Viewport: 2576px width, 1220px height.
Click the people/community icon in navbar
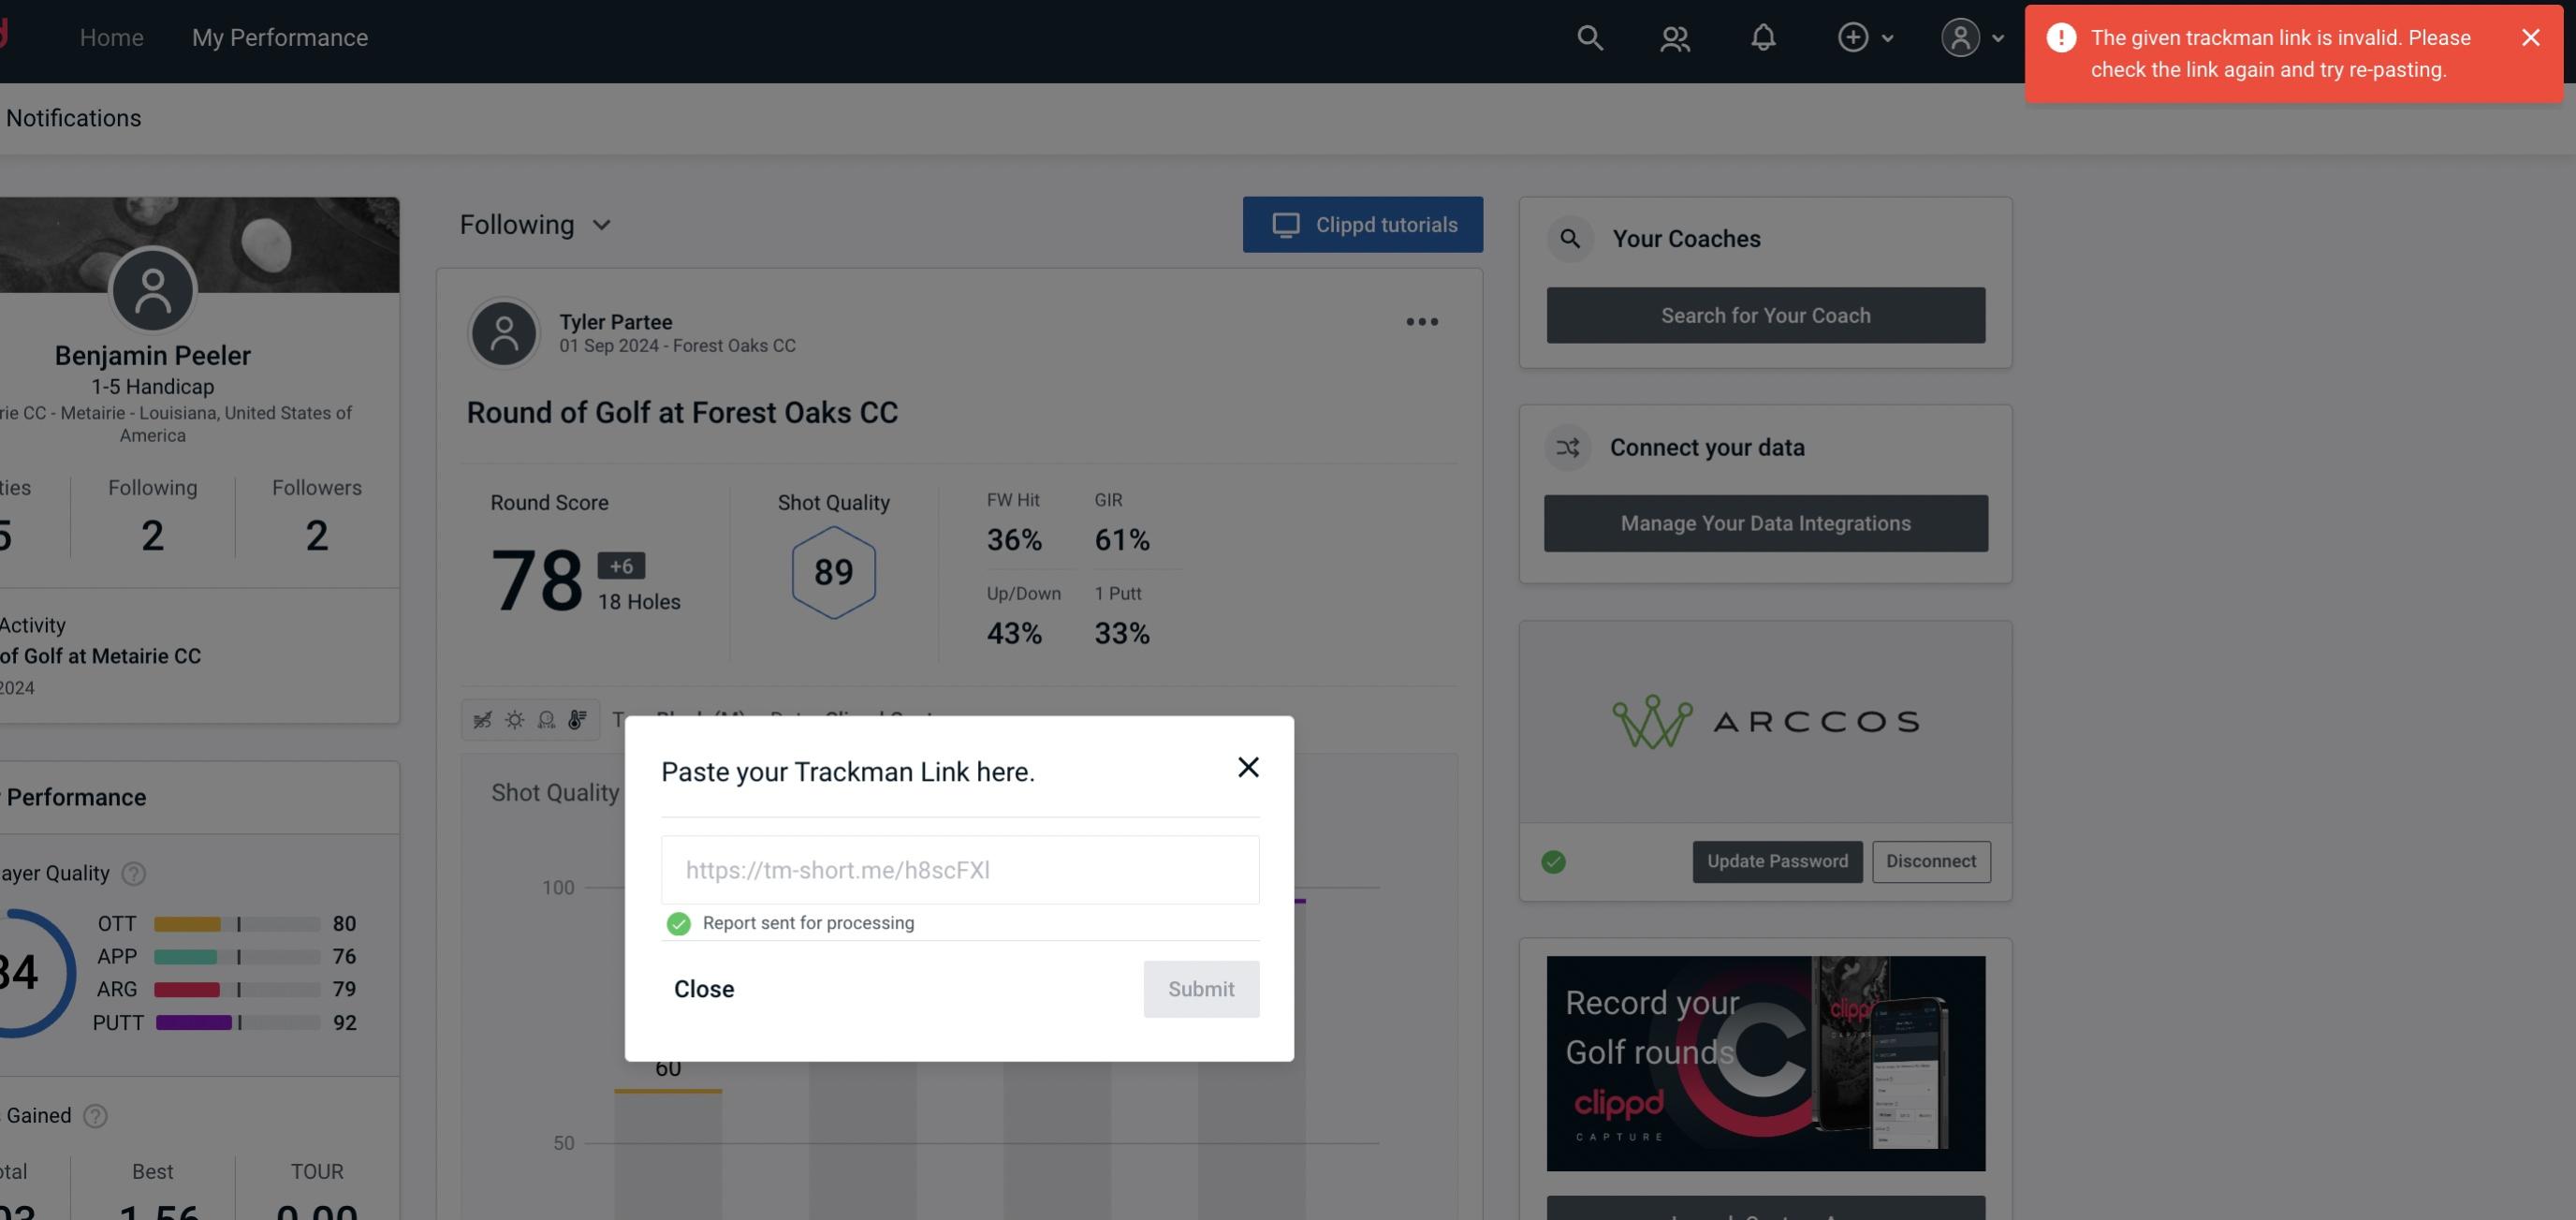coord(1674,37)
